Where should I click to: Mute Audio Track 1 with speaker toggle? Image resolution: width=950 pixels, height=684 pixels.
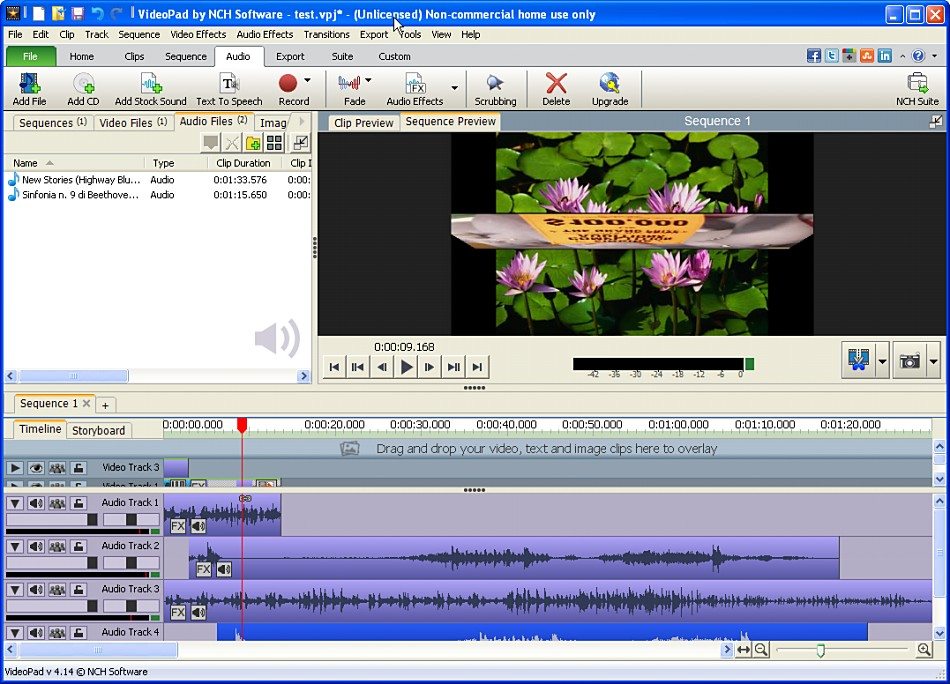(x=36, y=503)
